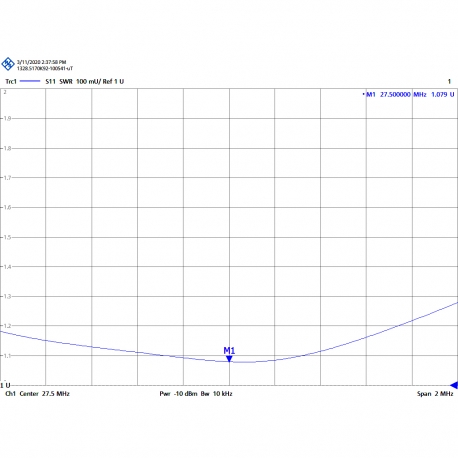Image resolution: width=458 pixels, height=458 pixels.
Task: Select the Trc1 trace label
Action: (11, 81)
